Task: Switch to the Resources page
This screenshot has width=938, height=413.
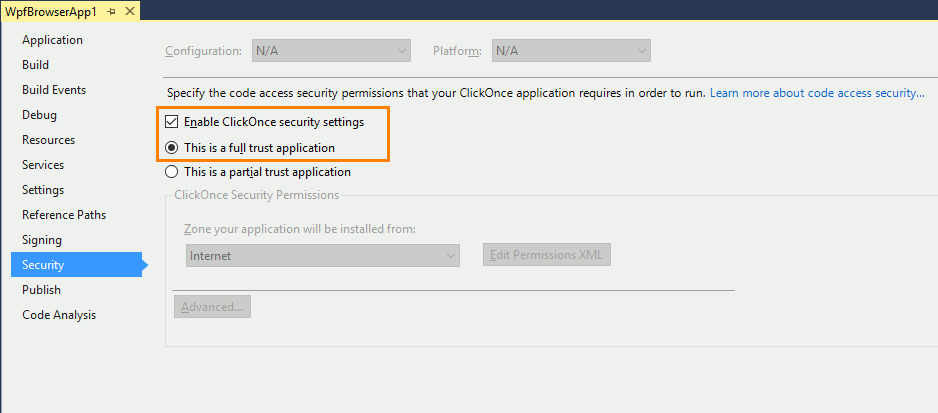Action: pos(48,140)
